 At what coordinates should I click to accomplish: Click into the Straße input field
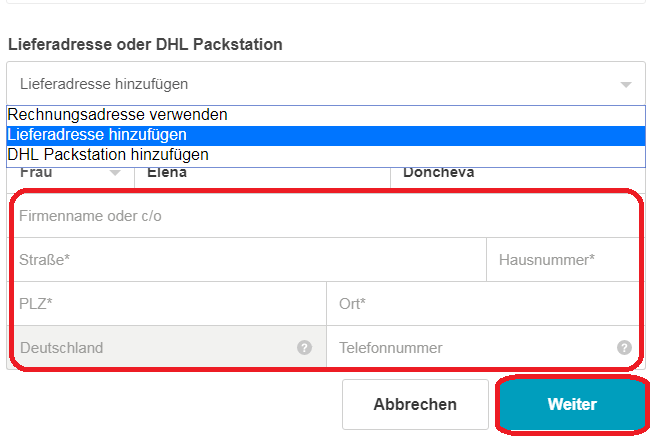coord(248,260)
